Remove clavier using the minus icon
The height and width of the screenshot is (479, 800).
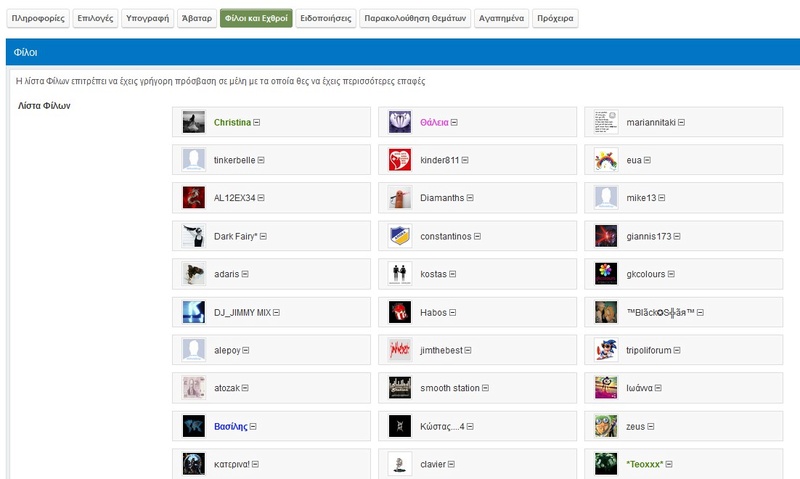point(452,464)
